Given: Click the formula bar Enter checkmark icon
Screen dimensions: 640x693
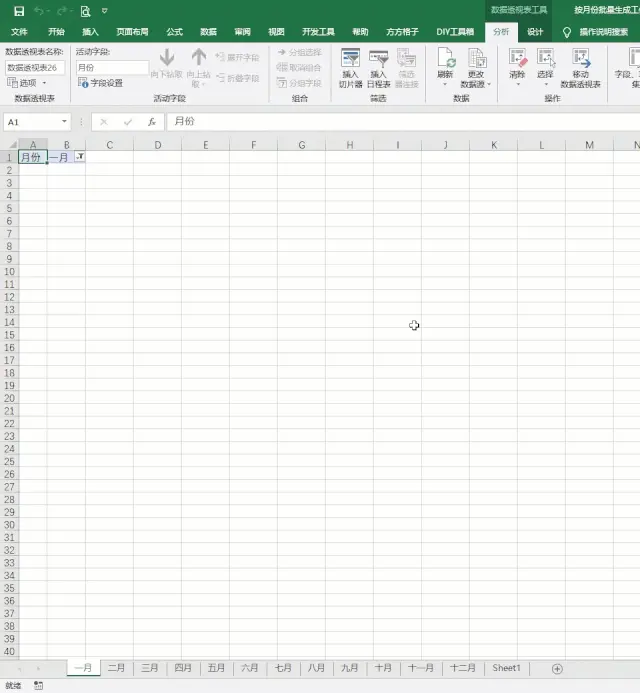Looking at the screenshot, I should pyautogui.click(x=128, y=122).
